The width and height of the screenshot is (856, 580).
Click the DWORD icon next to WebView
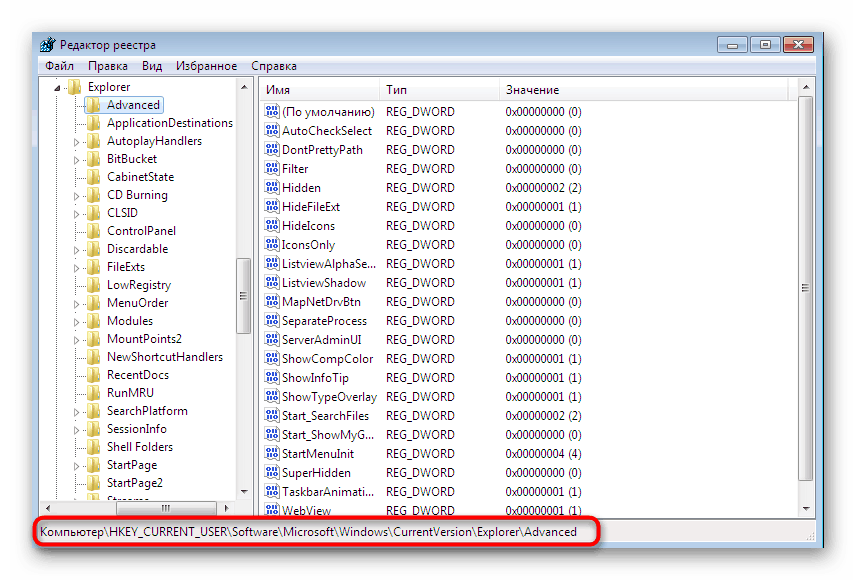[272, 510]
